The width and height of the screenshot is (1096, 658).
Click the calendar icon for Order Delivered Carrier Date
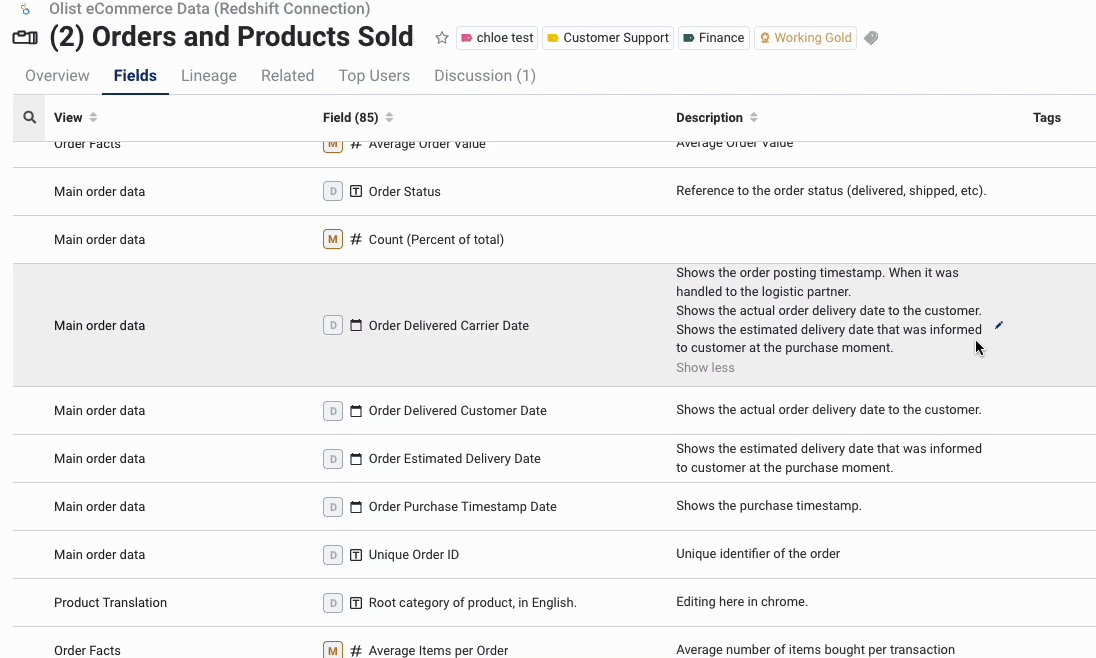coord(356,326)
